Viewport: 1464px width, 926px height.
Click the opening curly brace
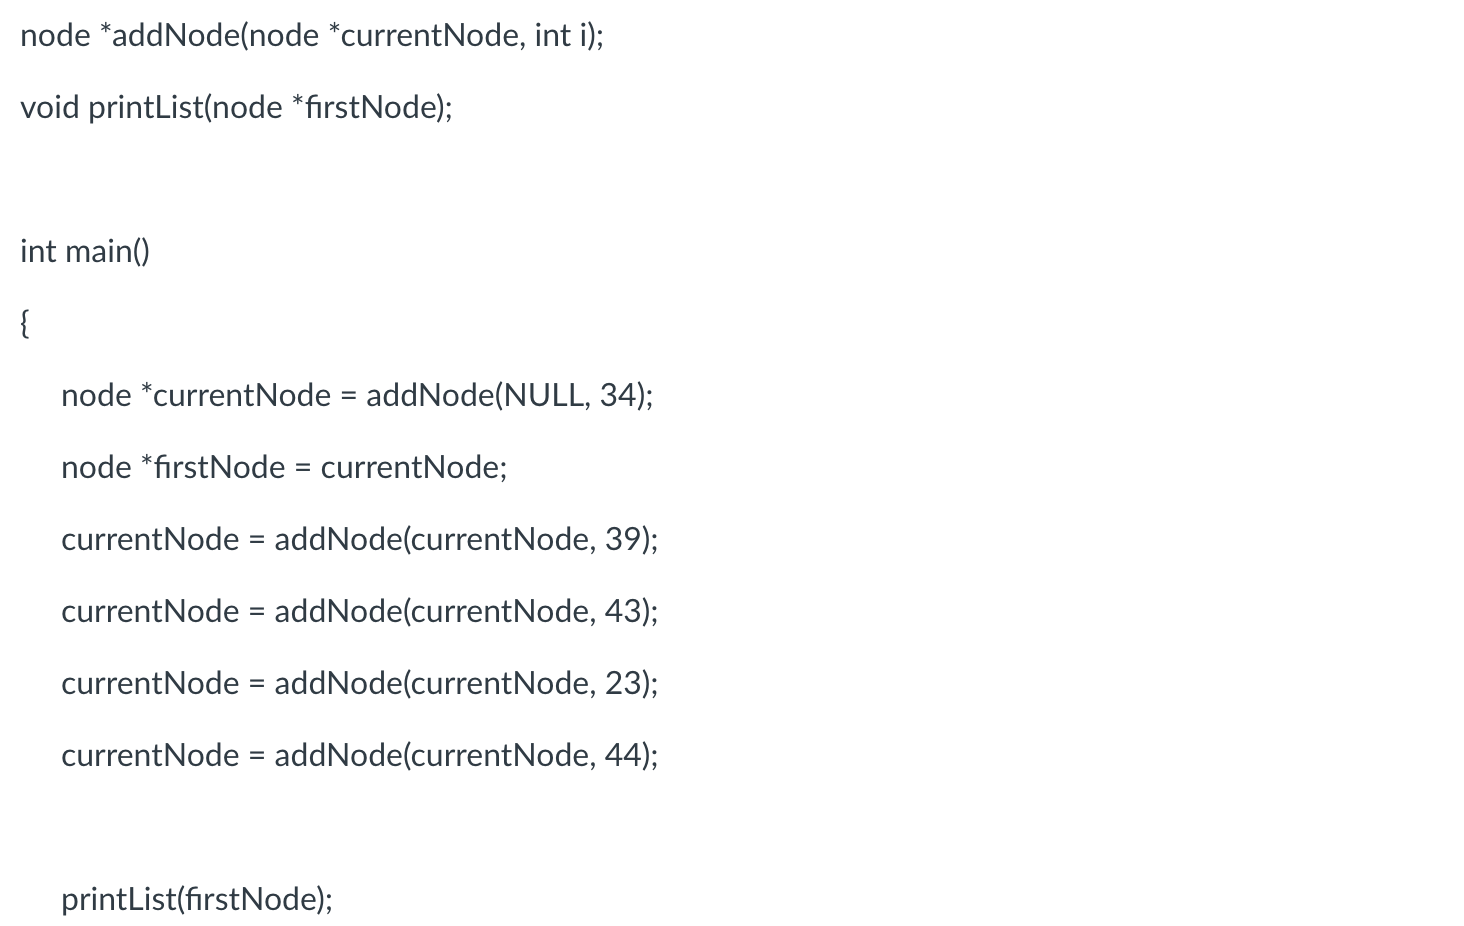[25, 324]
